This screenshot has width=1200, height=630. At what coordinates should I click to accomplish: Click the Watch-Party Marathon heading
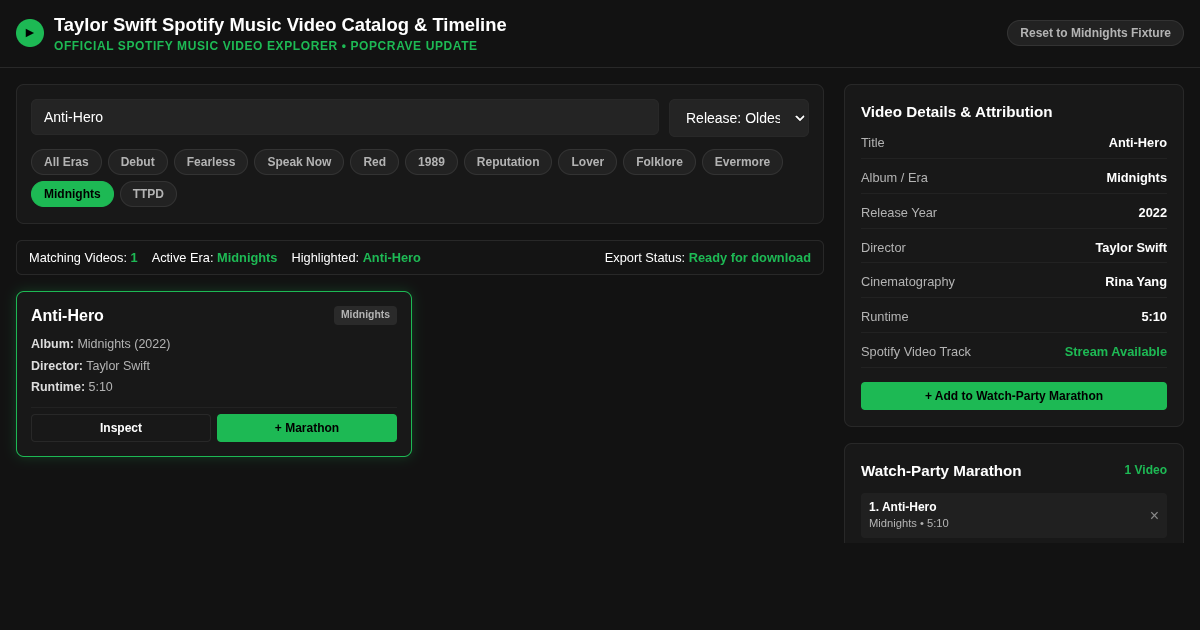(x=941, y=471)
